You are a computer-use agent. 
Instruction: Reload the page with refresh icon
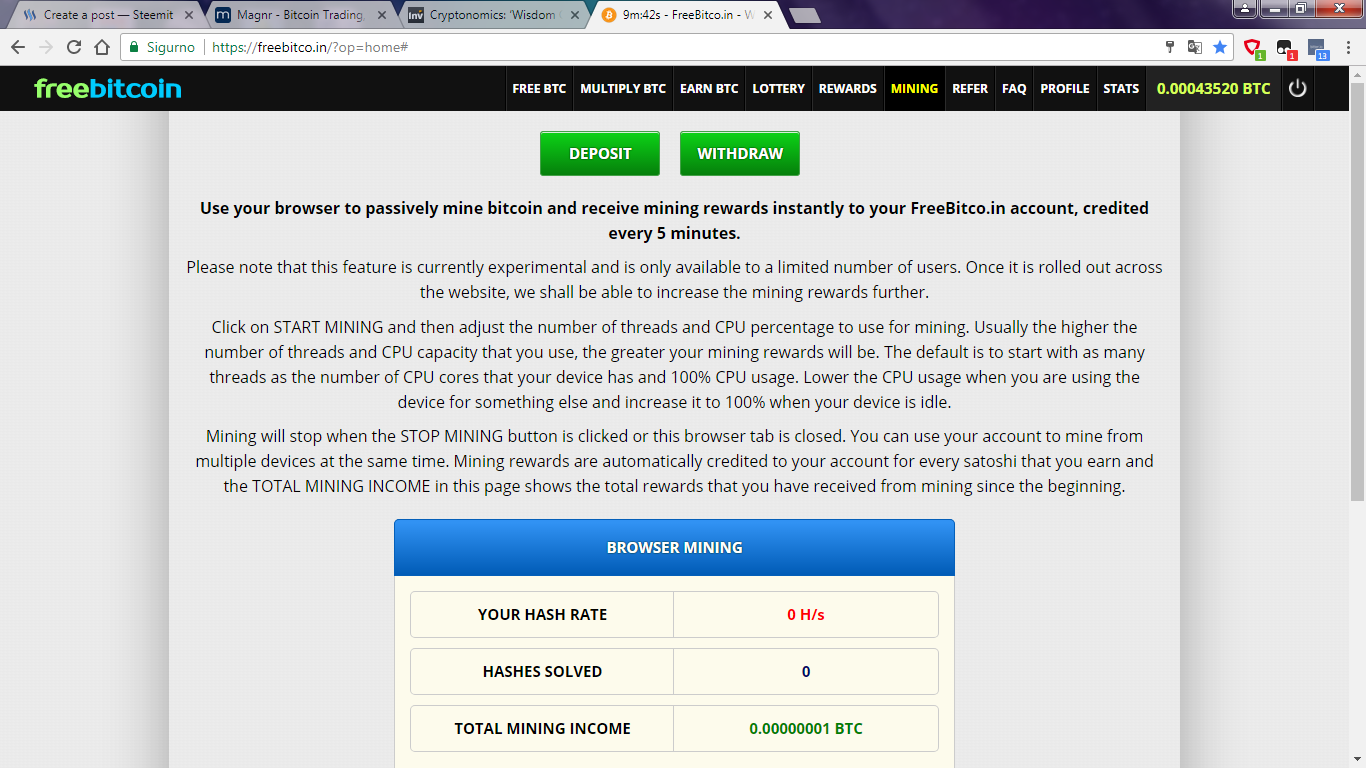point(74,47)
